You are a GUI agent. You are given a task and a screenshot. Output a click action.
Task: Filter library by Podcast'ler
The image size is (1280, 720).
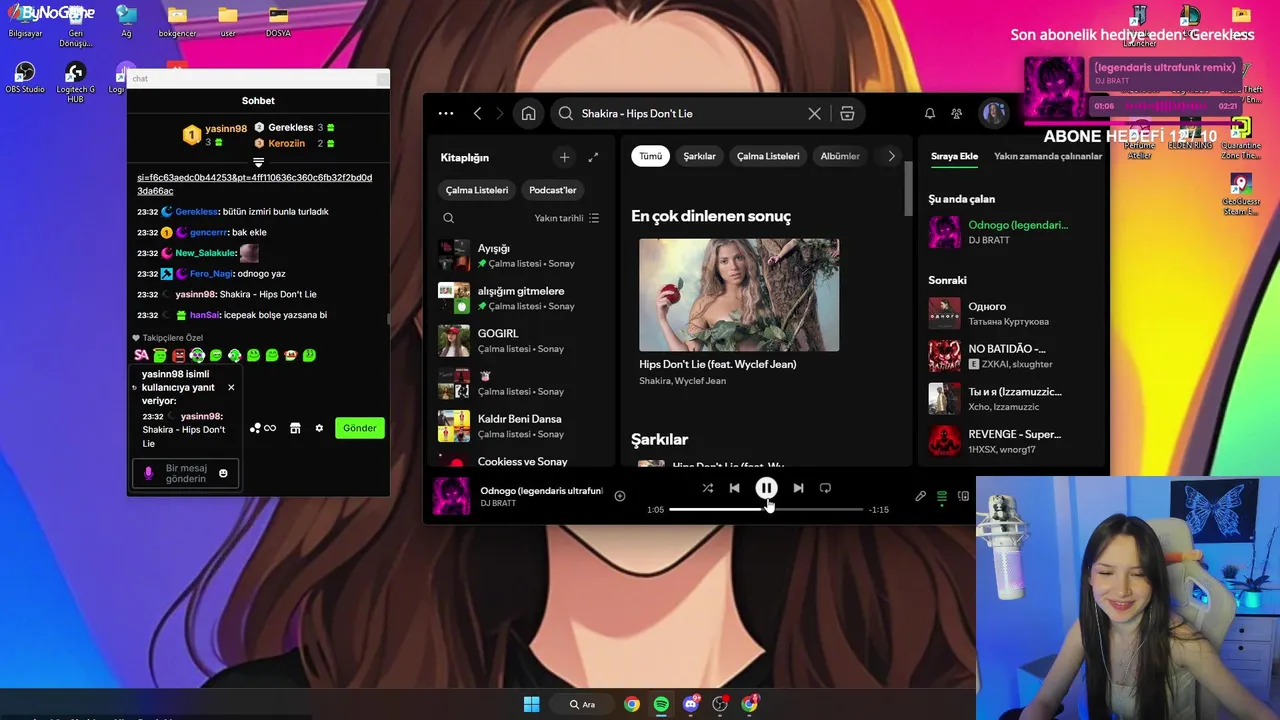coord(553,190)
